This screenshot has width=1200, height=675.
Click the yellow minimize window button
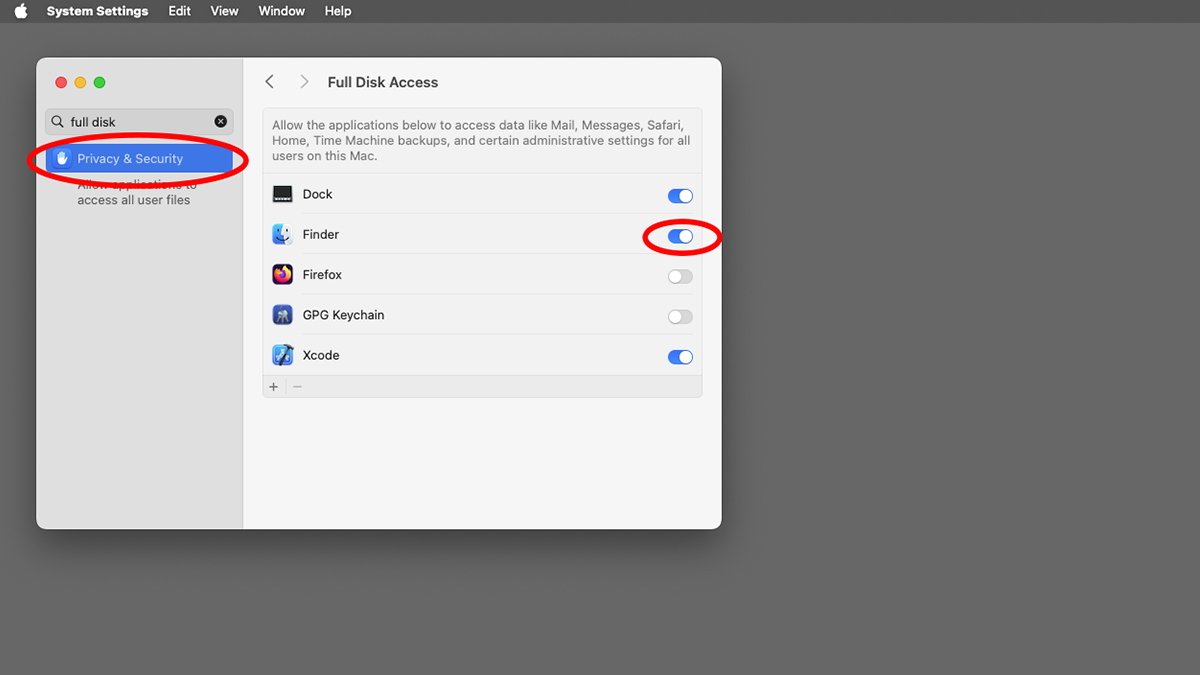pyautogui.click(x=80, y=82)
